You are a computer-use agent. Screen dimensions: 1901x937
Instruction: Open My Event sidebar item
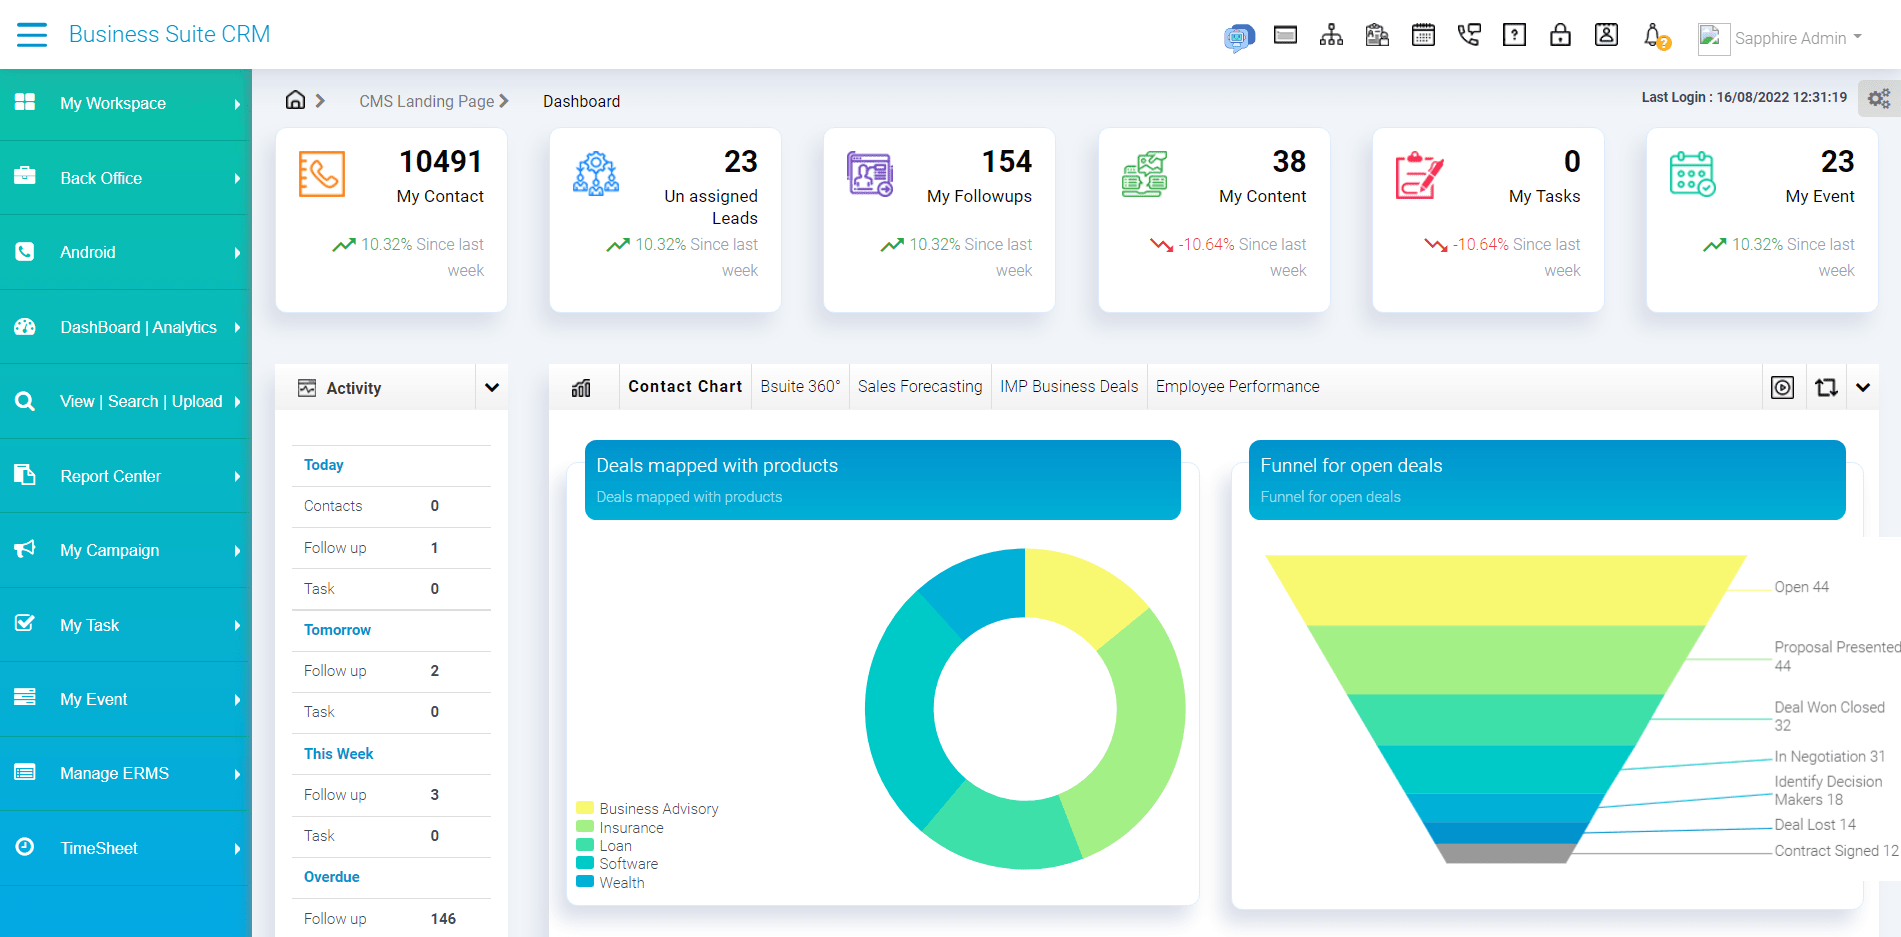pyautogui.click(x=126, y=699)
